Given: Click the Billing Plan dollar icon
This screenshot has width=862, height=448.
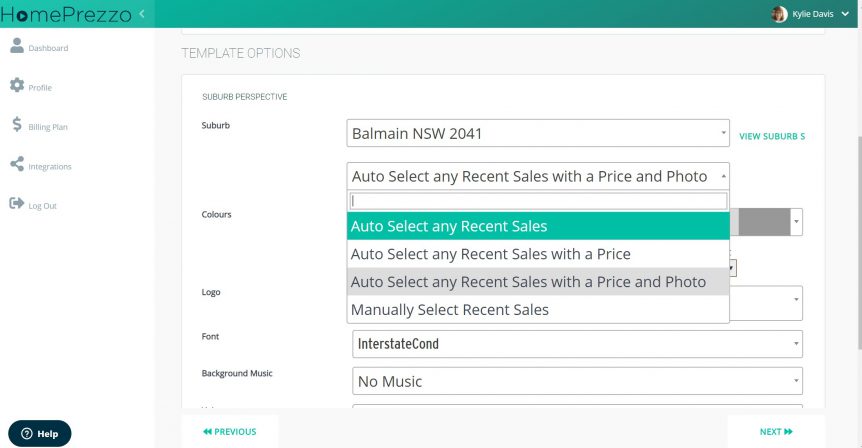Looking at the screenshot, I should [17, 124].
